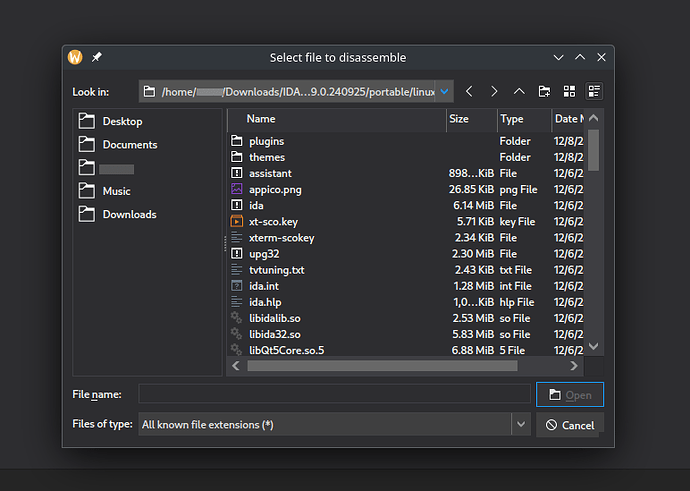Click the png File type cell
The image size is (690, 491).
pyautogui.click(x=518, y=190)
